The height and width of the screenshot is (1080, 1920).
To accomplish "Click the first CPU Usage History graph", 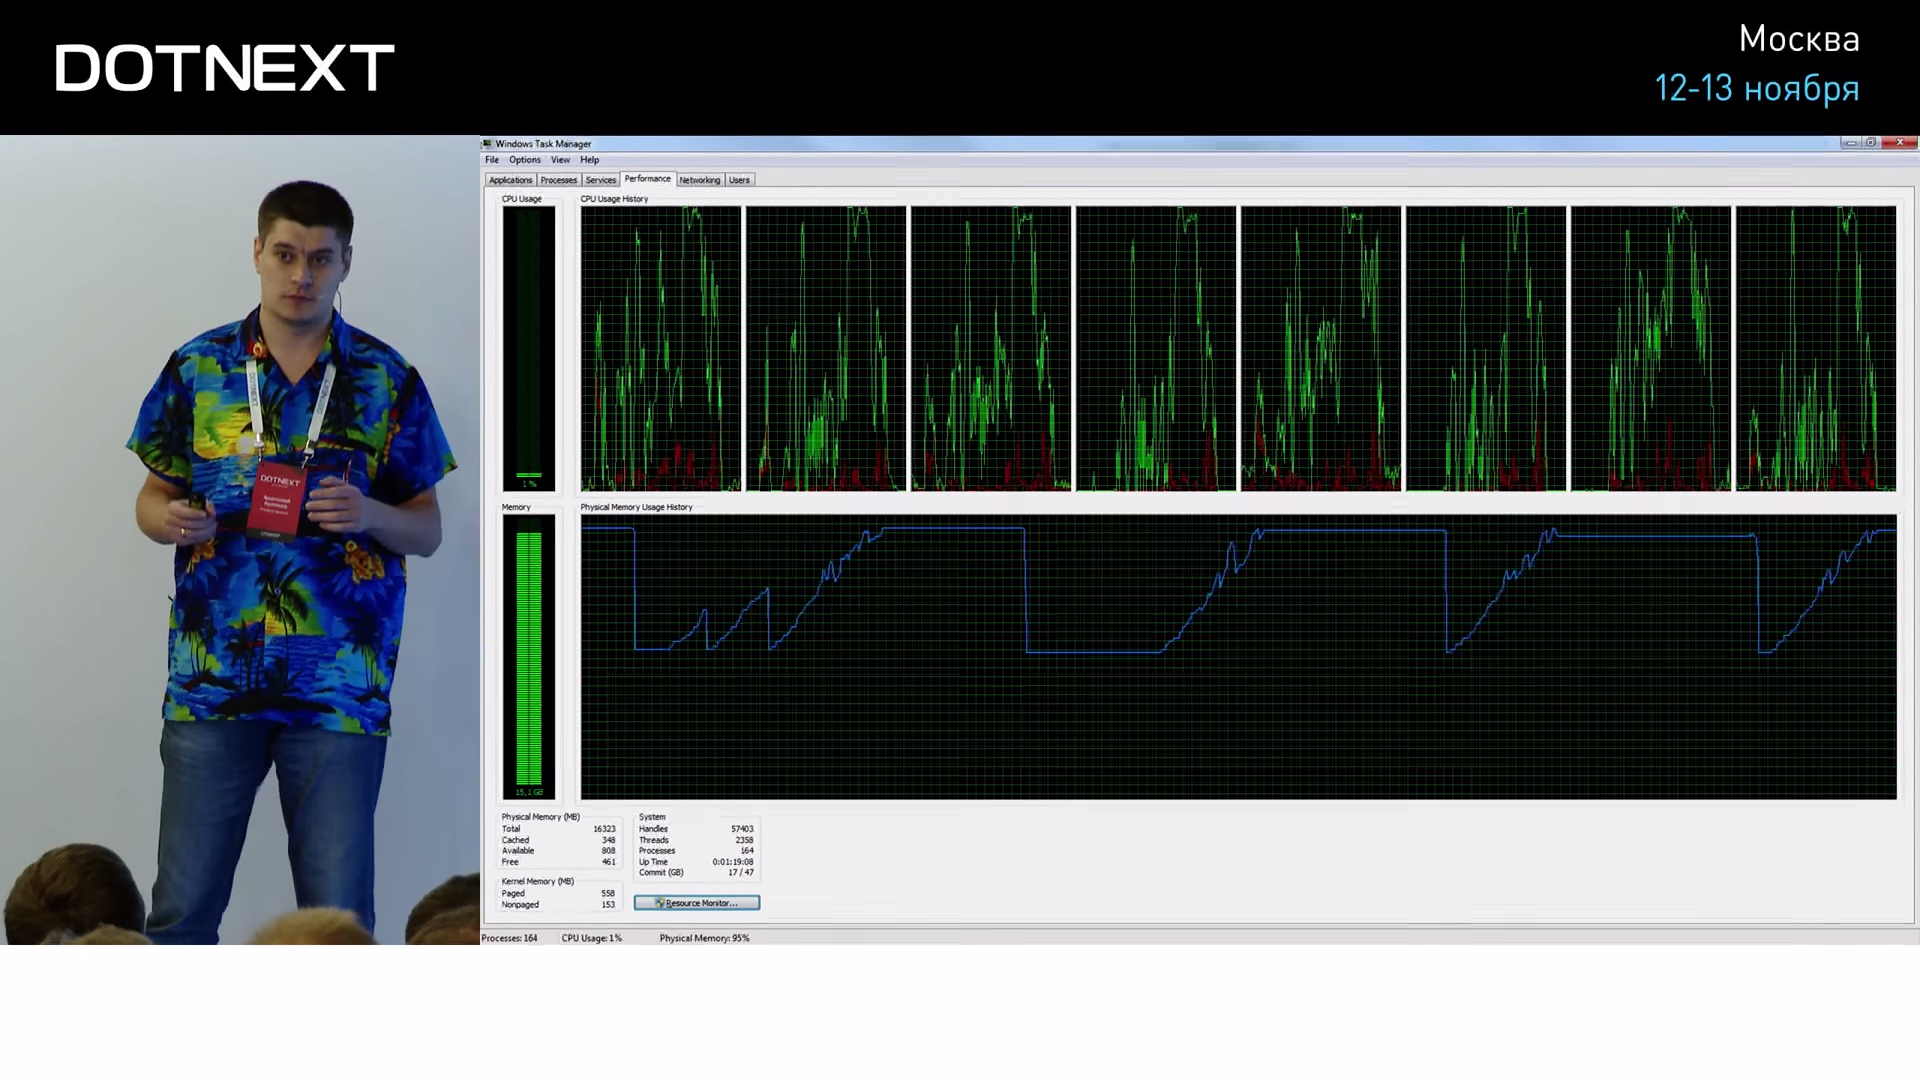I will pos(661,349).
